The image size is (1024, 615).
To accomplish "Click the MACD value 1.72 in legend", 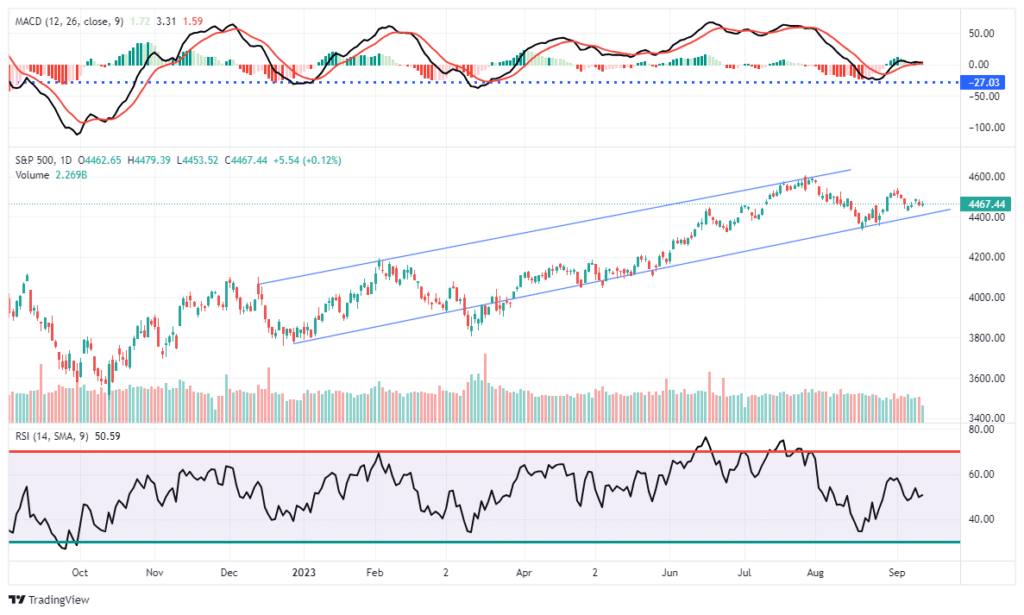I will tap(140, 21).
